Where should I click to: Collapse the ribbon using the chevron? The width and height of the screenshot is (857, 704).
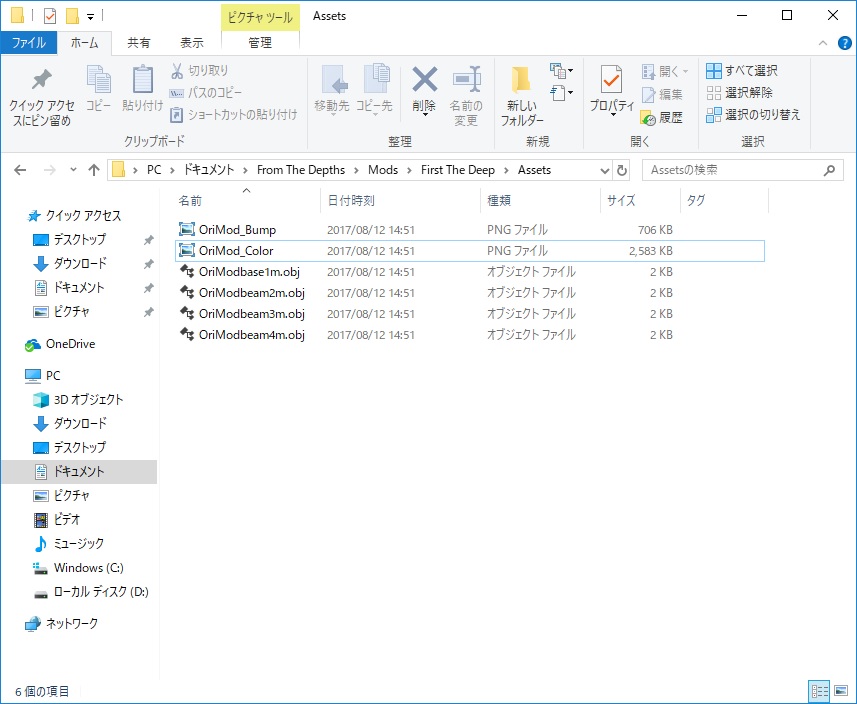coord(823,43)
